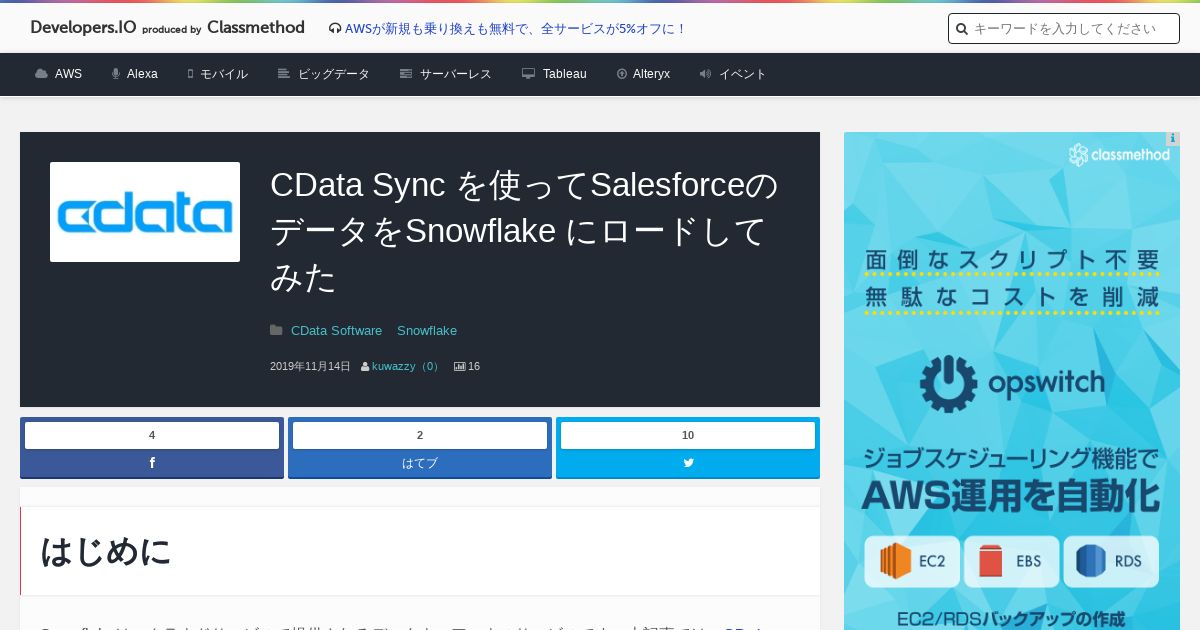Click the cloud icon next to AWS
Image resolution: width=1200 pixels, height=630 pixels.
[x=41, y=74]
